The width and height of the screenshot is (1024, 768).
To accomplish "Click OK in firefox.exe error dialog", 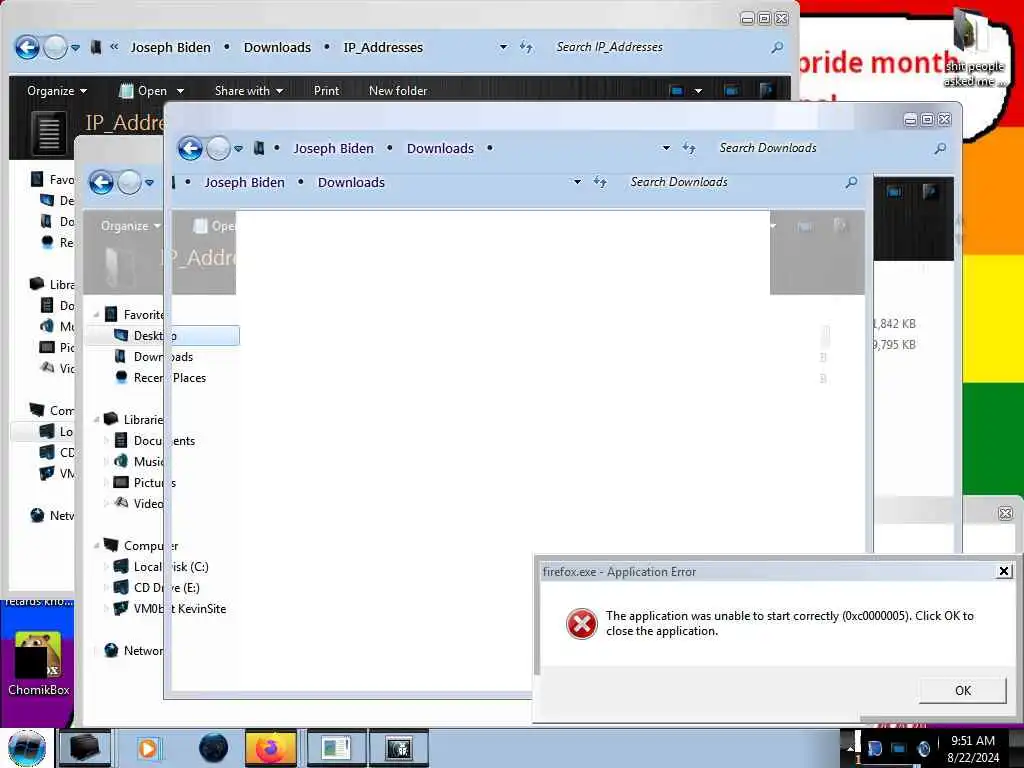I will click(963, 690).
